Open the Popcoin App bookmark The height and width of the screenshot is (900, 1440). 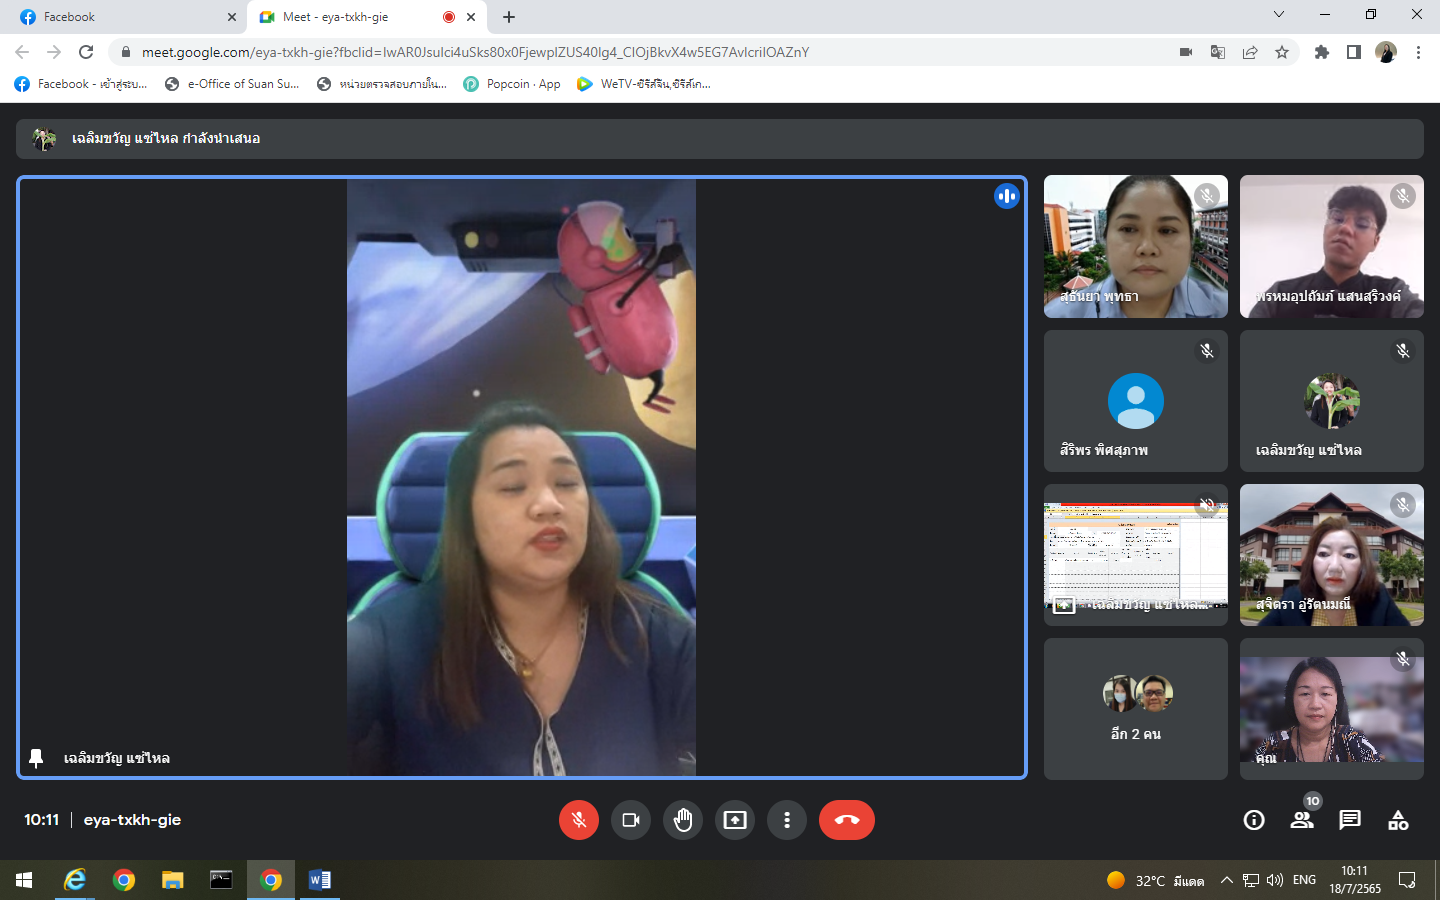[x=512, y=84]
